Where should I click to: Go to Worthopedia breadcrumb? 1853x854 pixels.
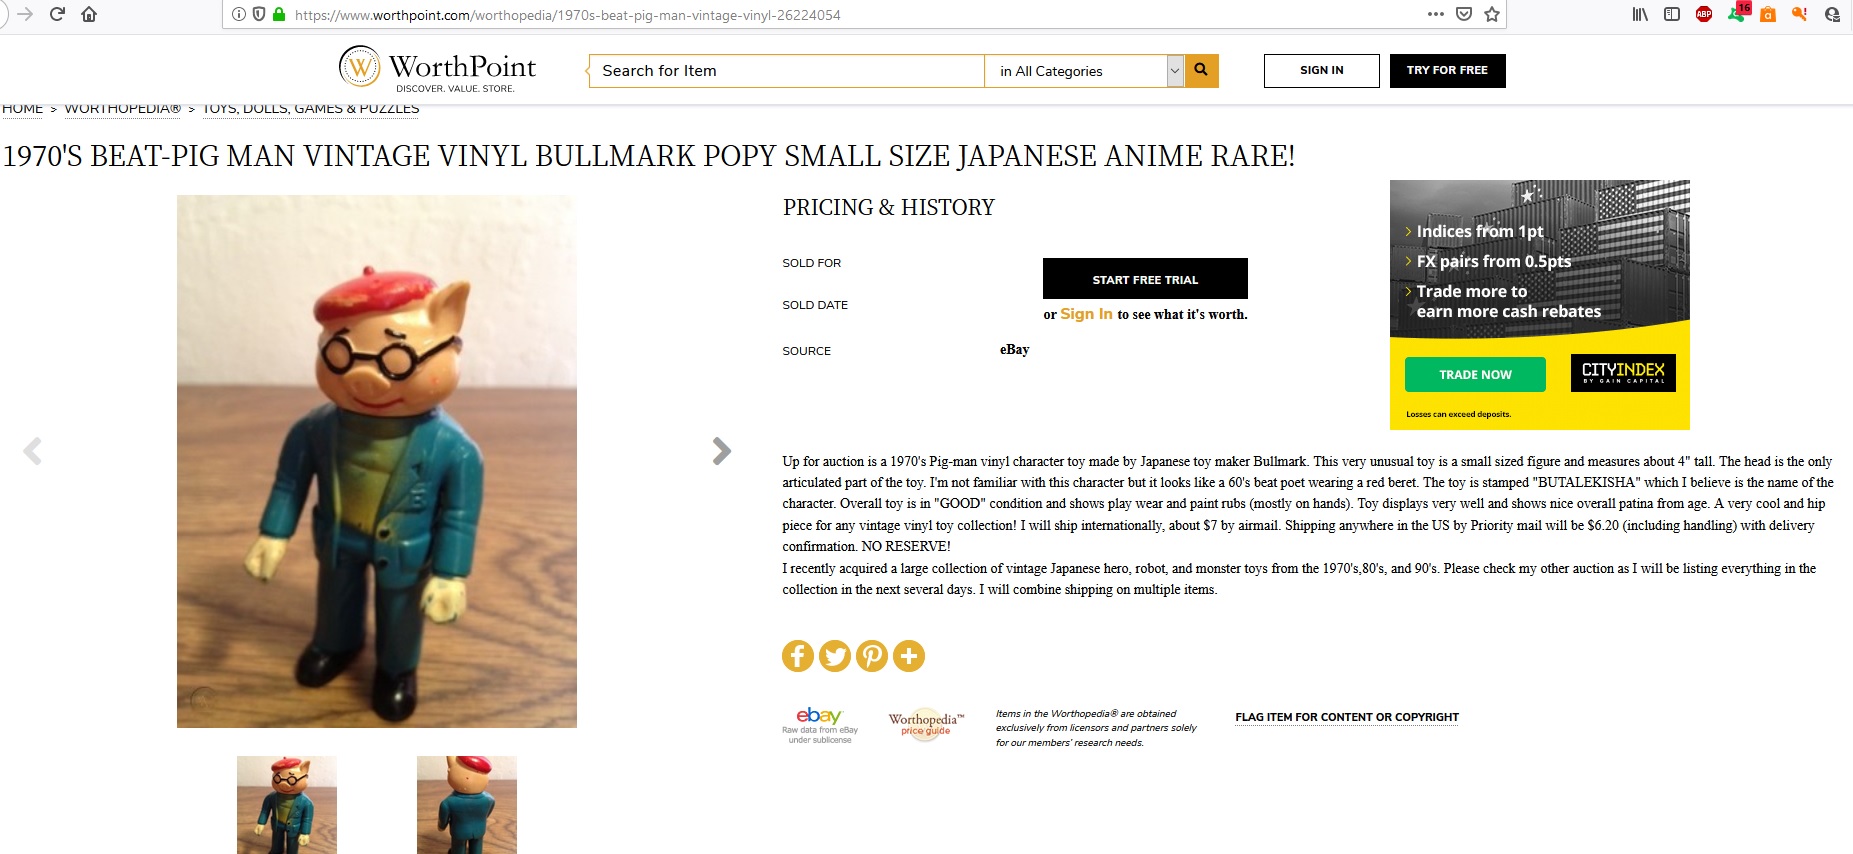click(x=122, y=108)
